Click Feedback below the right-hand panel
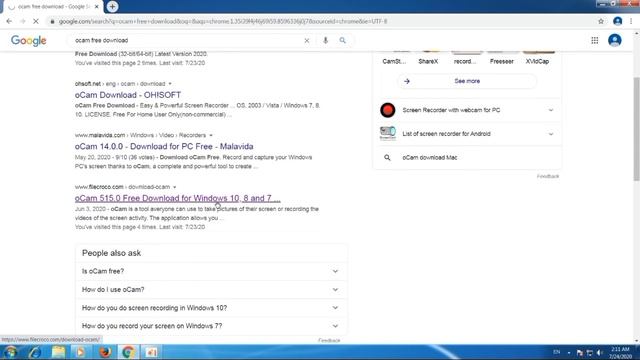 click(548, 176)
